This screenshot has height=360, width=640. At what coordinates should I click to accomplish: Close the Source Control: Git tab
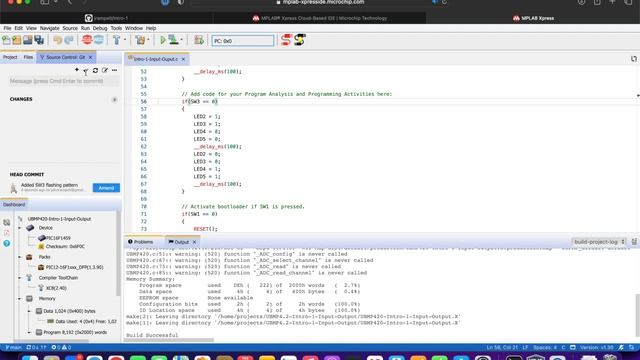click(x=91, y=57)
